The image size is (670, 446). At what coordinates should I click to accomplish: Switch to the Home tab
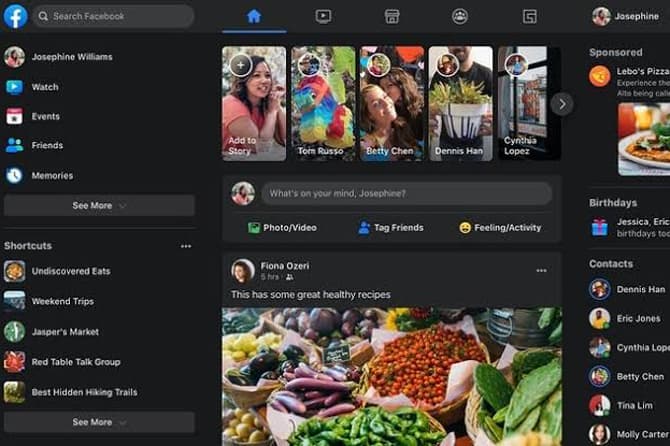coord(254,16)
